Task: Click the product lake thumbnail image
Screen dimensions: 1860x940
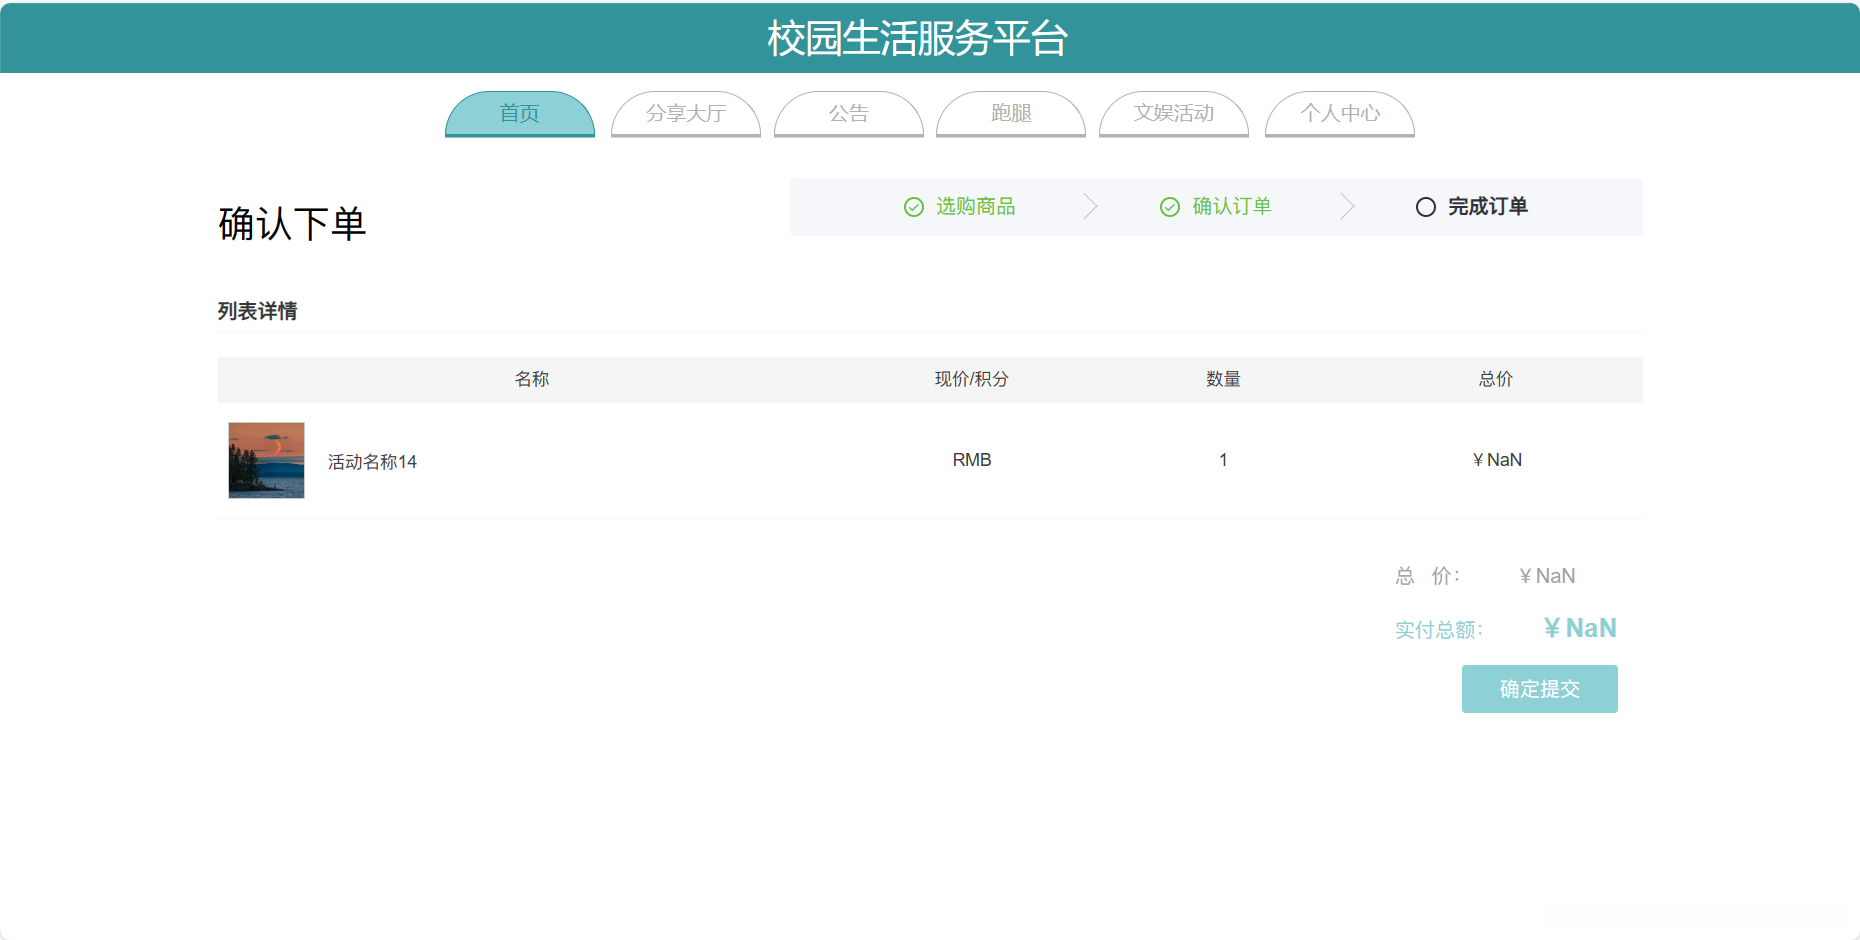Action: (x=265, y=460)
